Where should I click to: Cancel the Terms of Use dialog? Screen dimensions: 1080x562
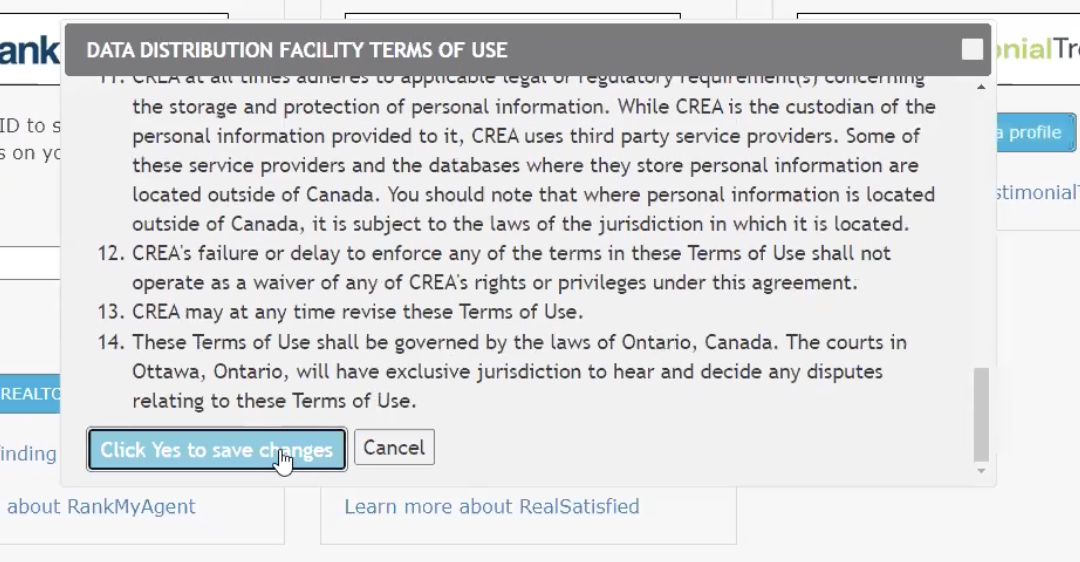394,448
